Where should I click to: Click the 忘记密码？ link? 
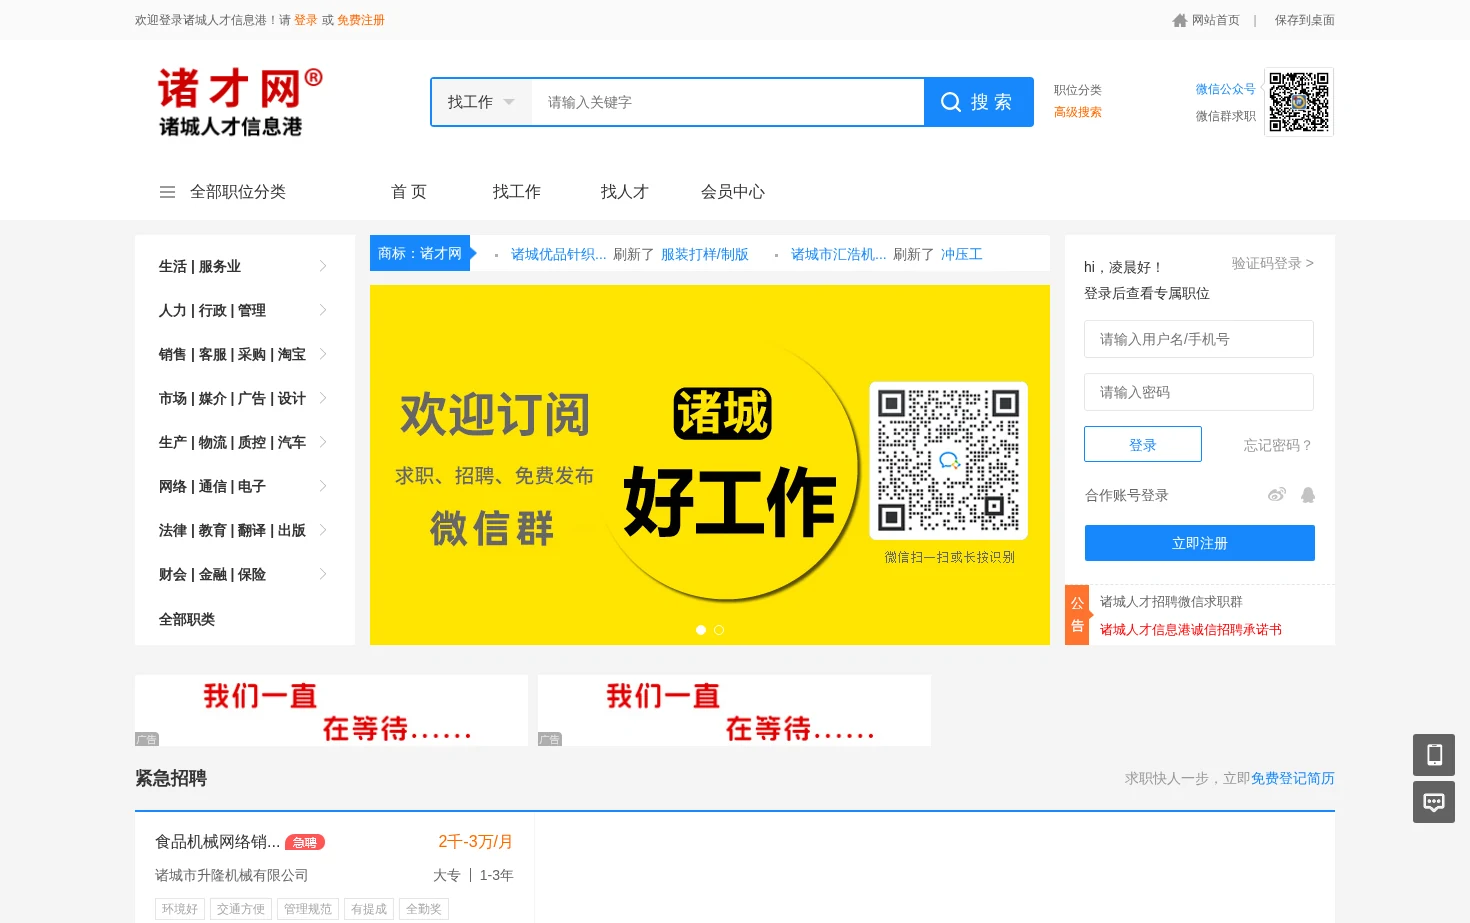click(x=1278, y=445)
